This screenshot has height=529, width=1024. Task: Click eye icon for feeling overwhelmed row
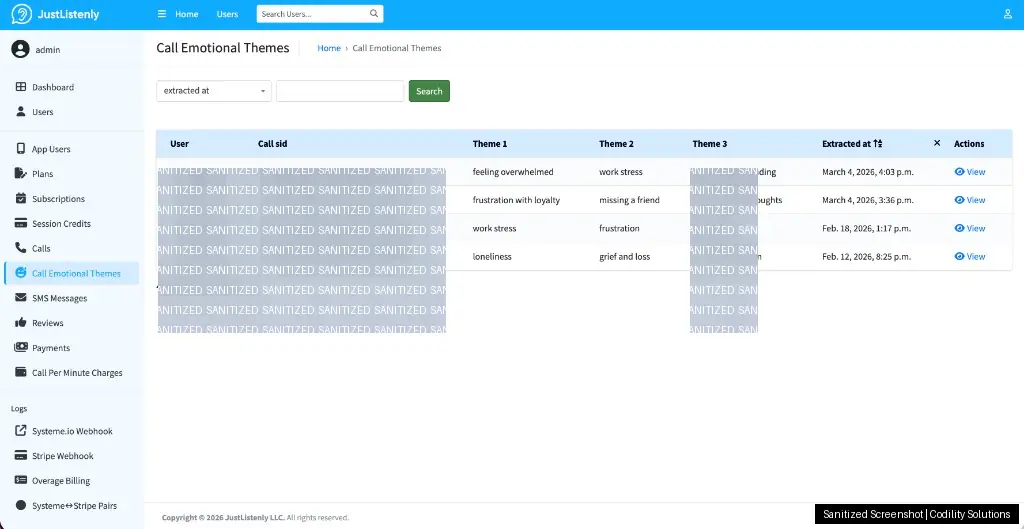(x=959, y=172)
